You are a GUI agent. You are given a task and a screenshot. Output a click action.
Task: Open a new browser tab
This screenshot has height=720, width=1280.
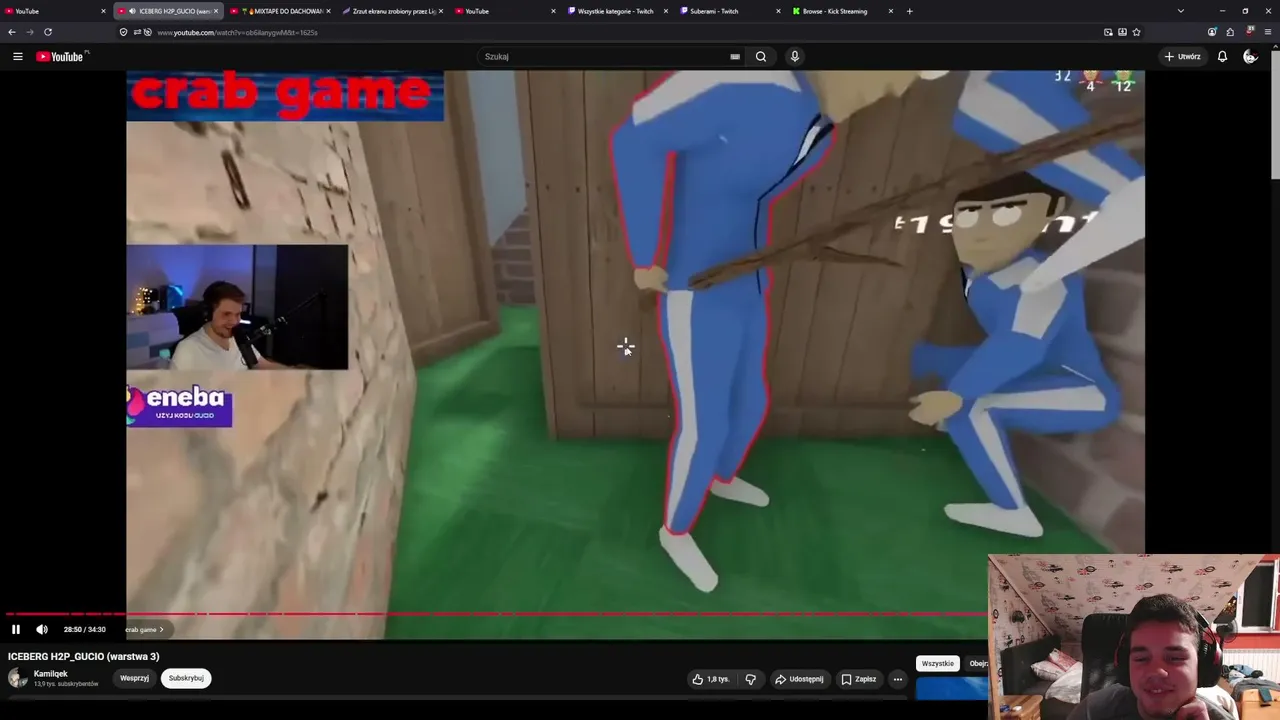(909, 11)
